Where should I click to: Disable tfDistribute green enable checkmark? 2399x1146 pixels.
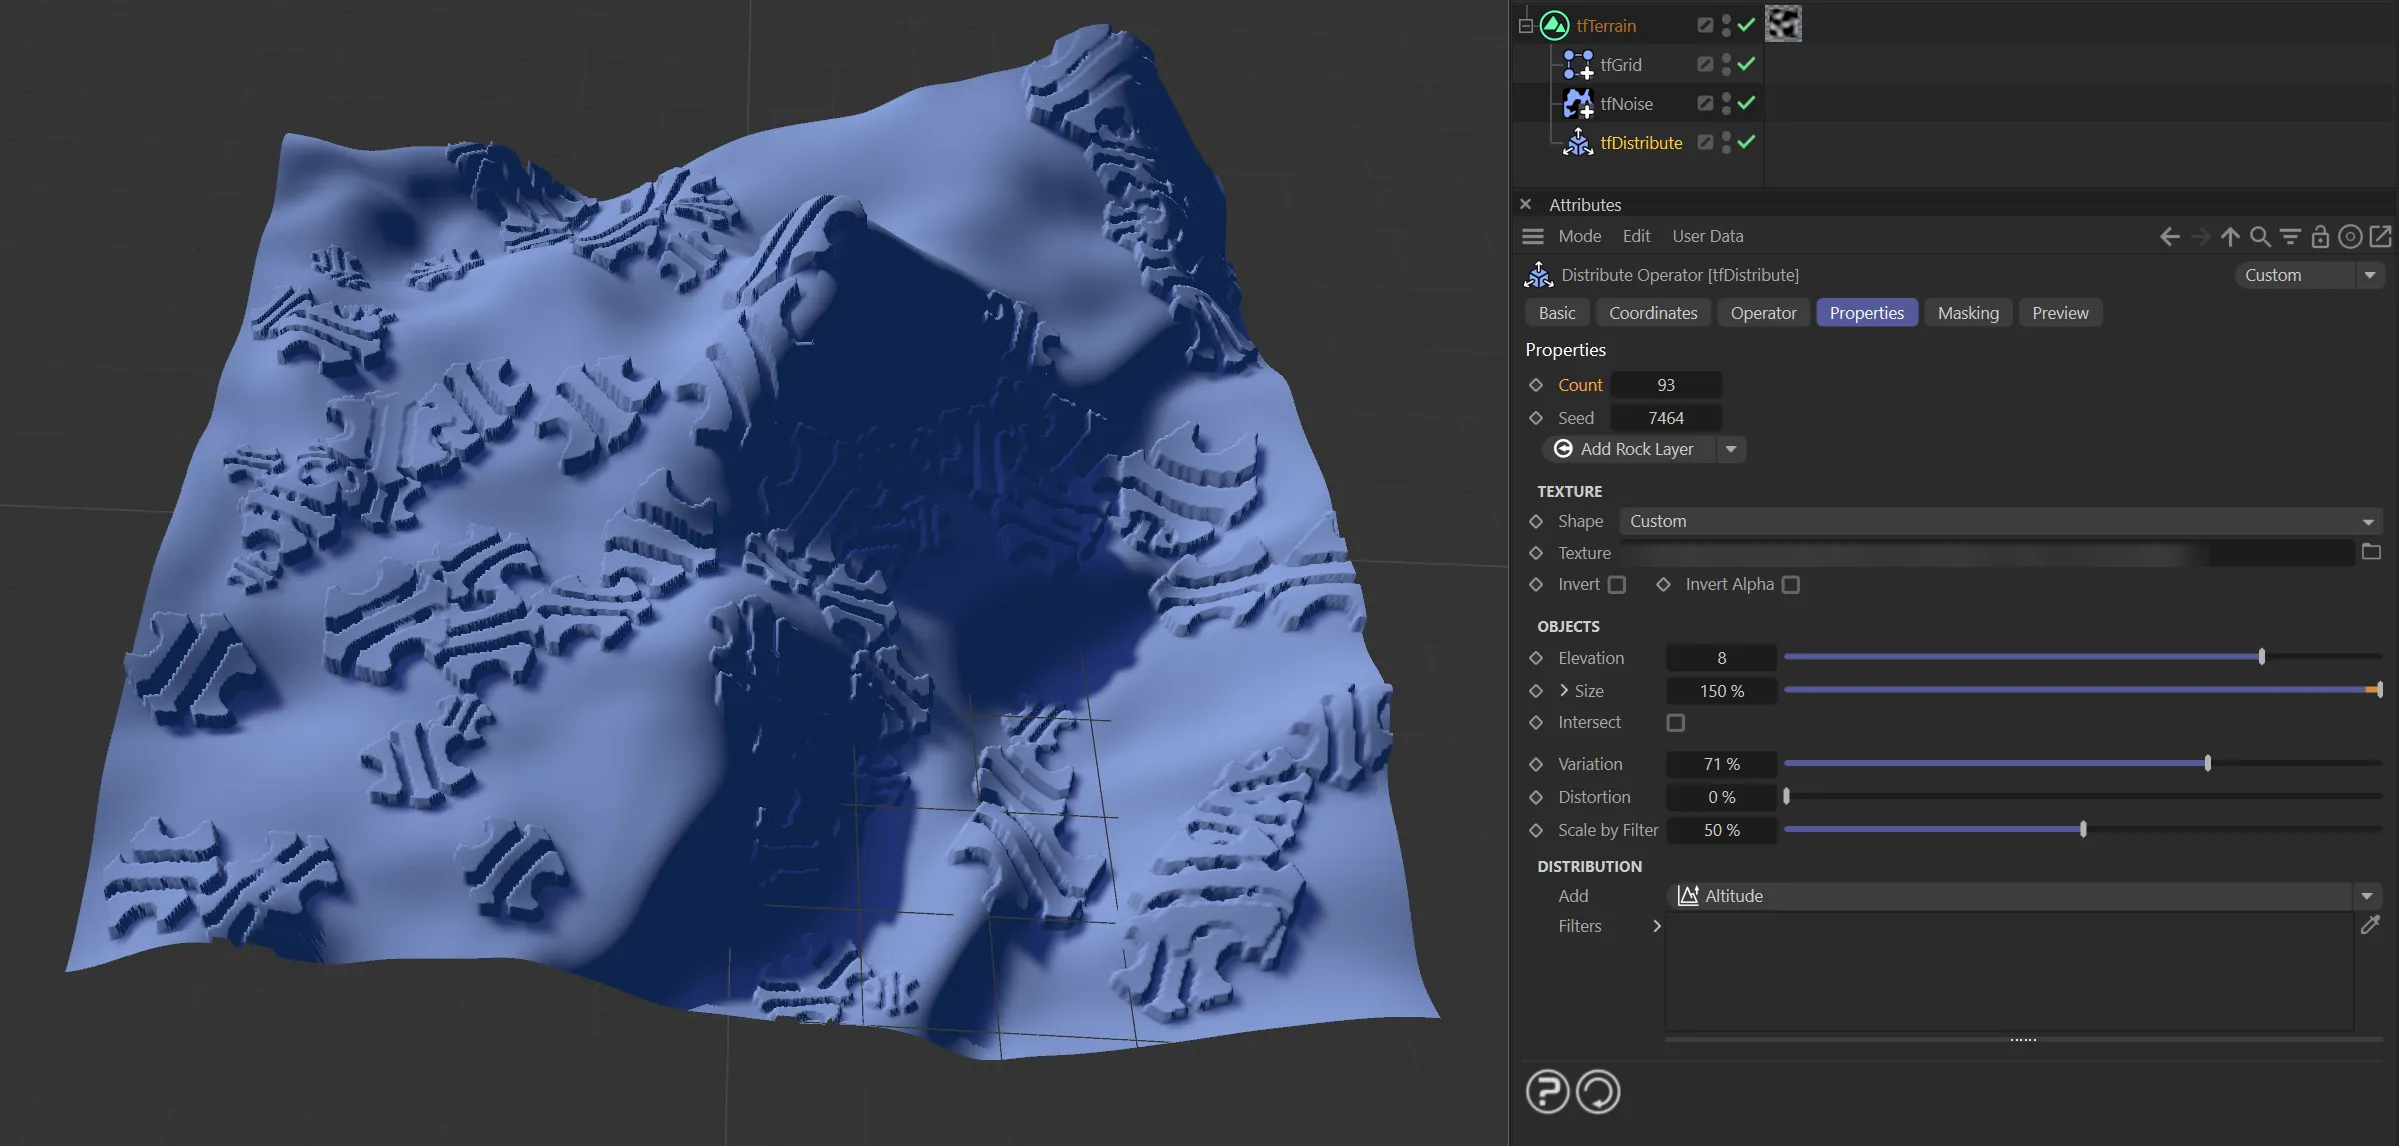click(1746, 142)
